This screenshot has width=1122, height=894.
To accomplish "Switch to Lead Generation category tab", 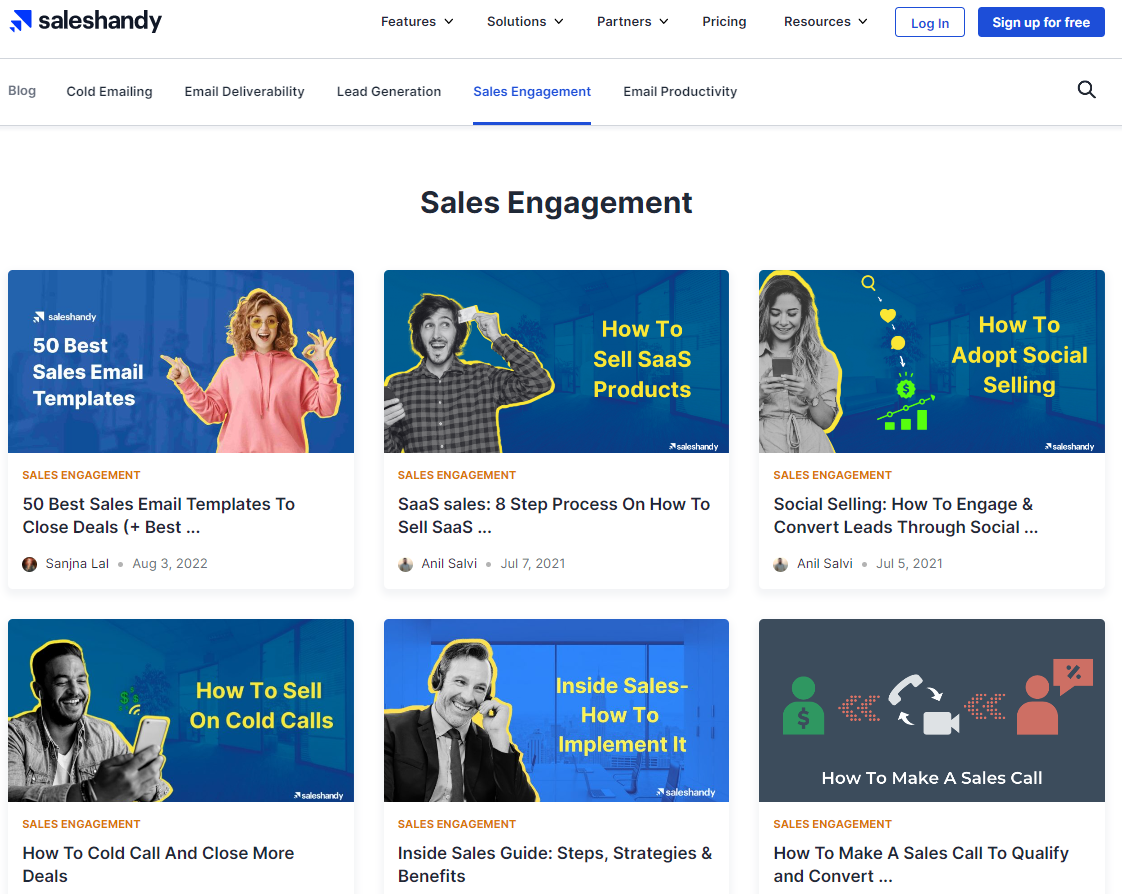I will coord(389,92).
